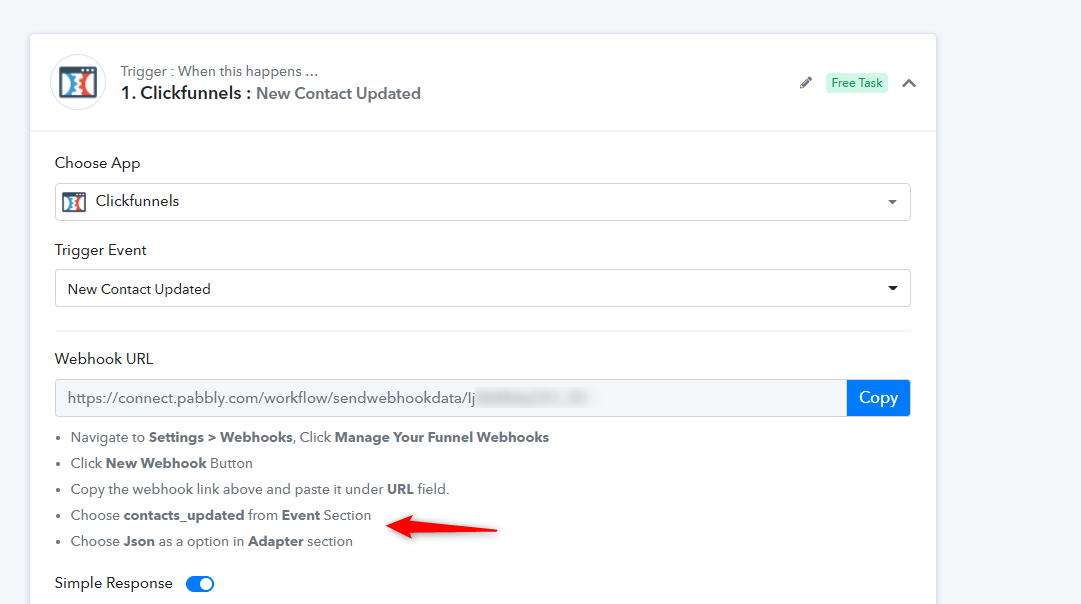Image resolution: width=1081 pixels, height=604 pixels.
Task: Click the Free Task badge
Action: tap(856, 83)
